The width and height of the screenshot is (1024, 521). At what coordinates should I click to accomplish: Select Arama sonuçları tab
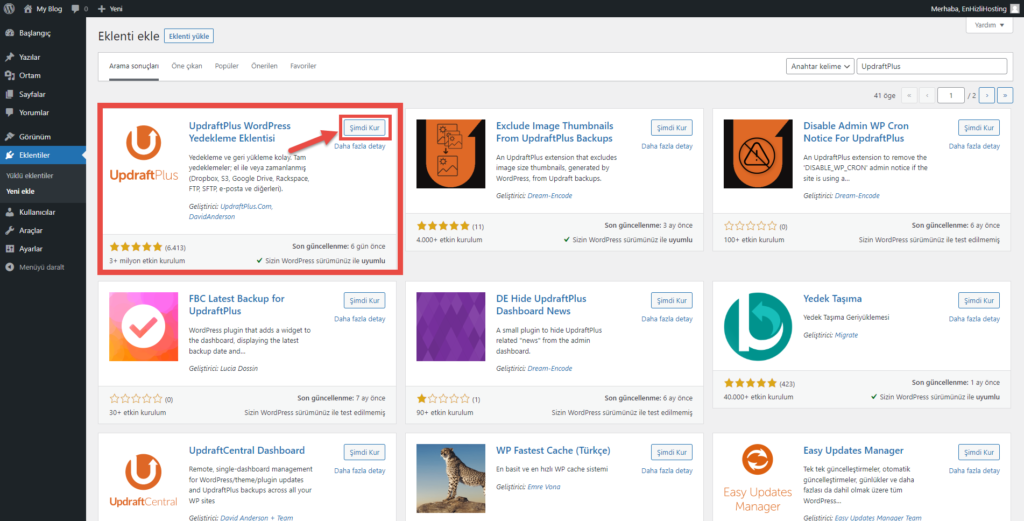click(134, 67)
